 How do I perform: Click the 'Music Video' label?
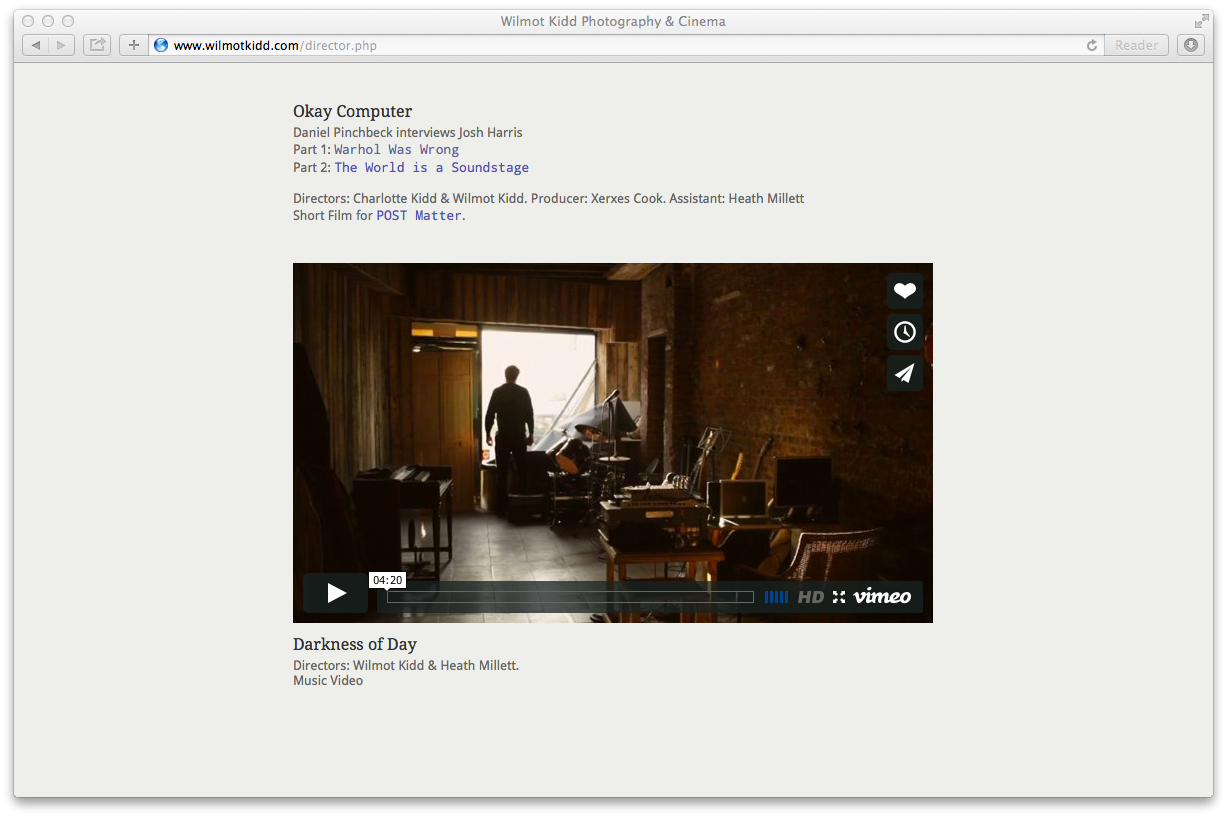328,681
